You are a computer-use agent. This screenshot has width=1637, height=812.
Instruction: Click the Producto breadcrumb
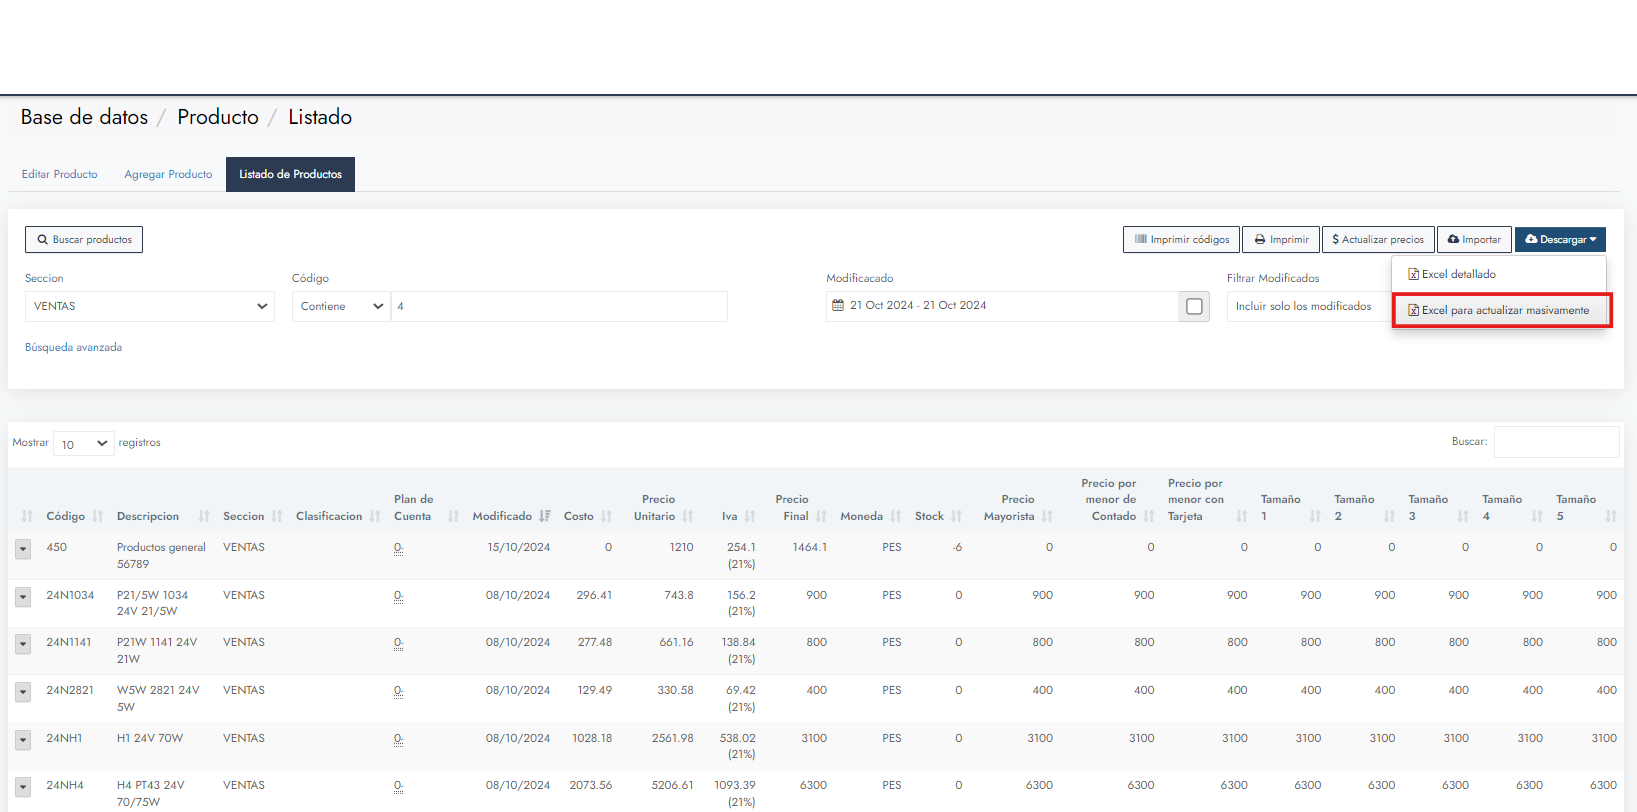218,117
